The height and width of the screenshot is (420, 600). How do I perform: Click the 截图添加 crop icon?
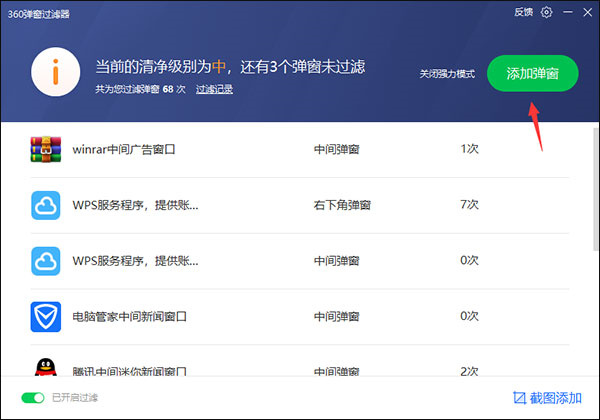(x=520, y=398)
